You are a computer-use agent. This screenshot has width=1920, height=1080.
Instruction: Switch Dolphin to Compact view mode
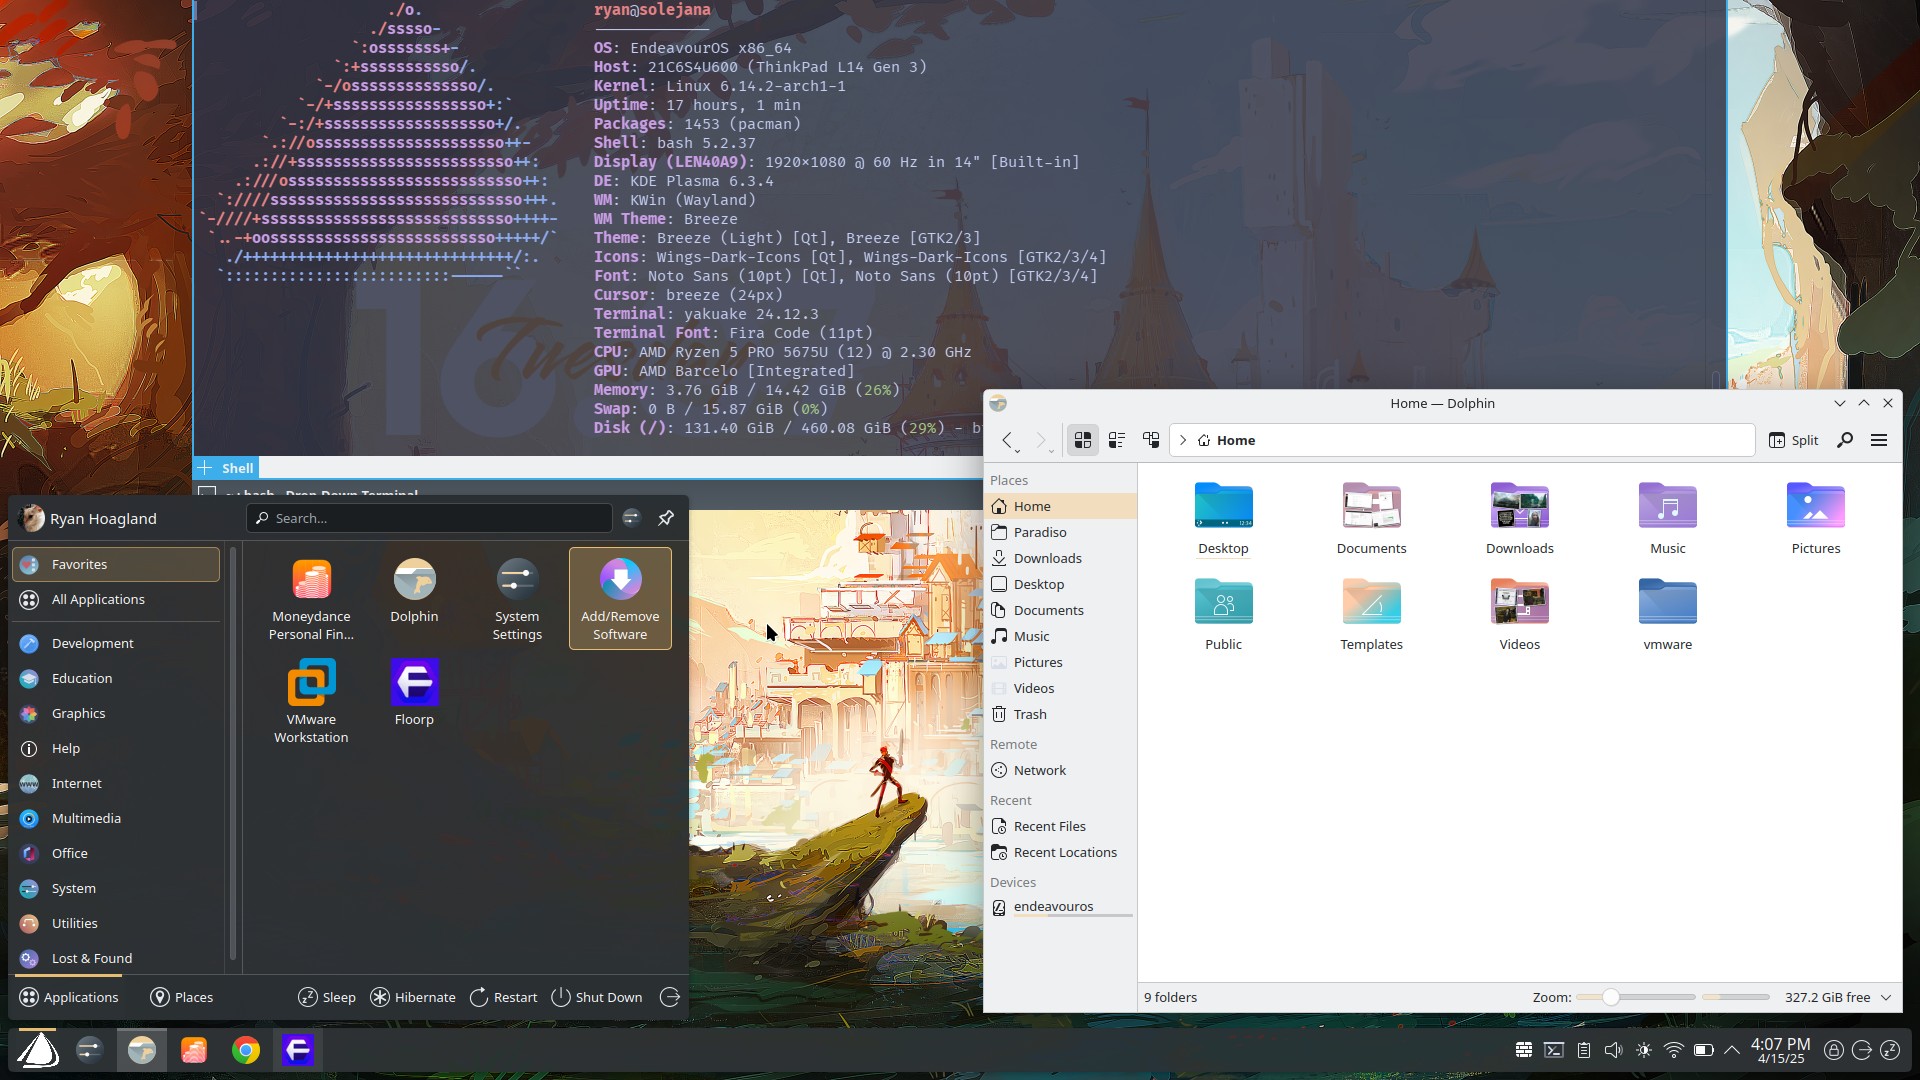(1117, 440)
